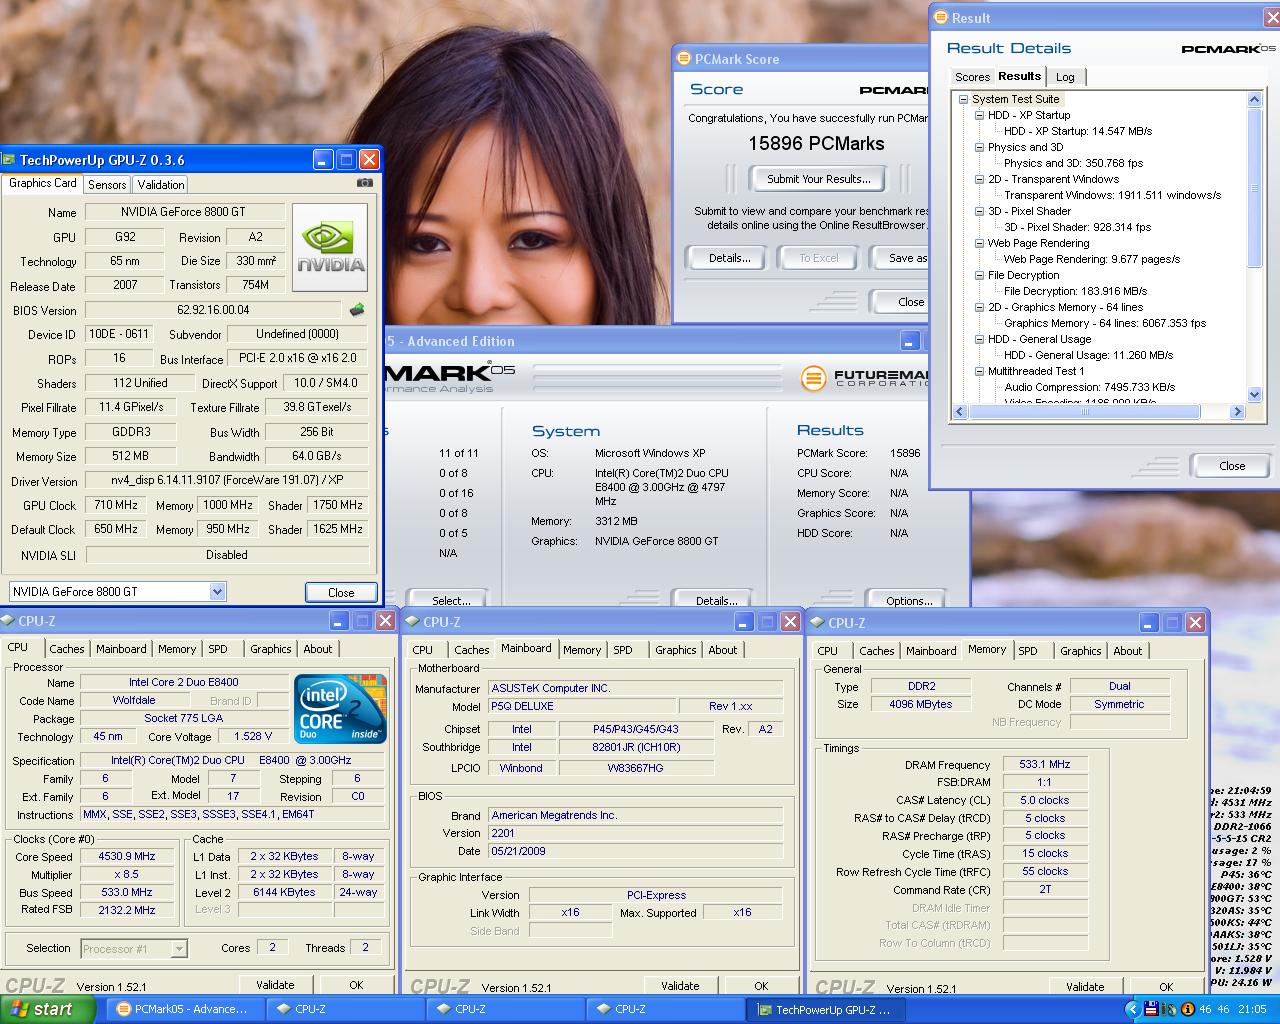Open Graphics tab in right CPU-Z window
This screenshot has width=1280, height=1024.
pos(1081,651)
